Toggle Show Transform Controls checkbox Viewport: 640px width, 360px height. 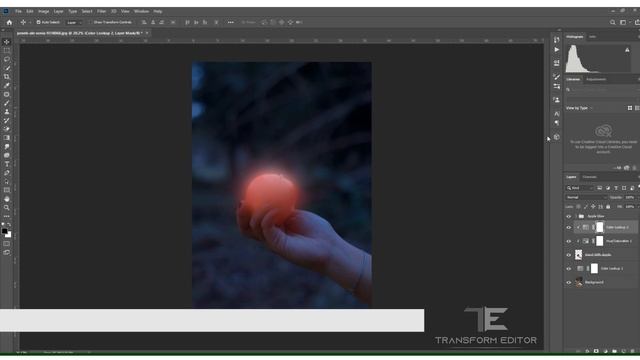[x=91, y=22]
